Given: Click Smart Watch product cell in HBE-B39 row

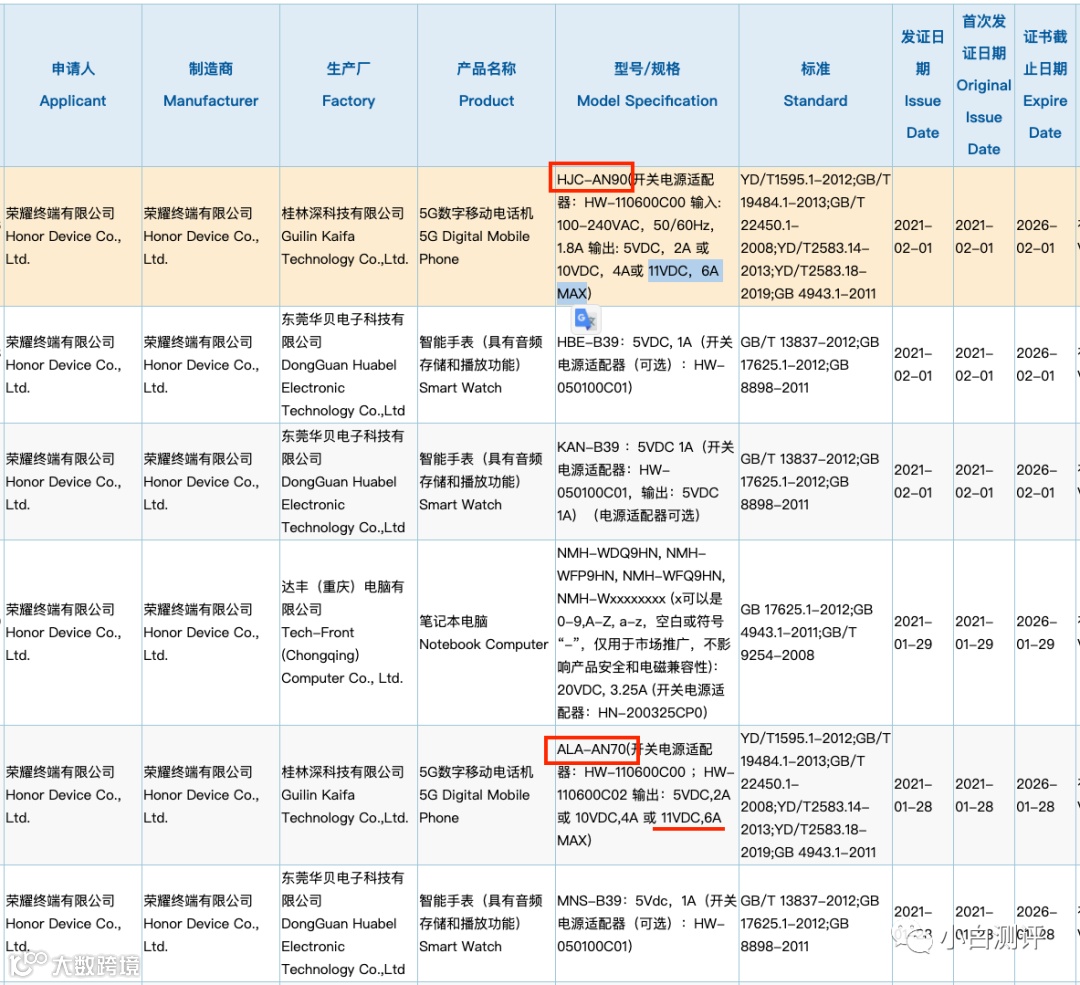Looking at the screenshot, I should [x=486, y=364].
